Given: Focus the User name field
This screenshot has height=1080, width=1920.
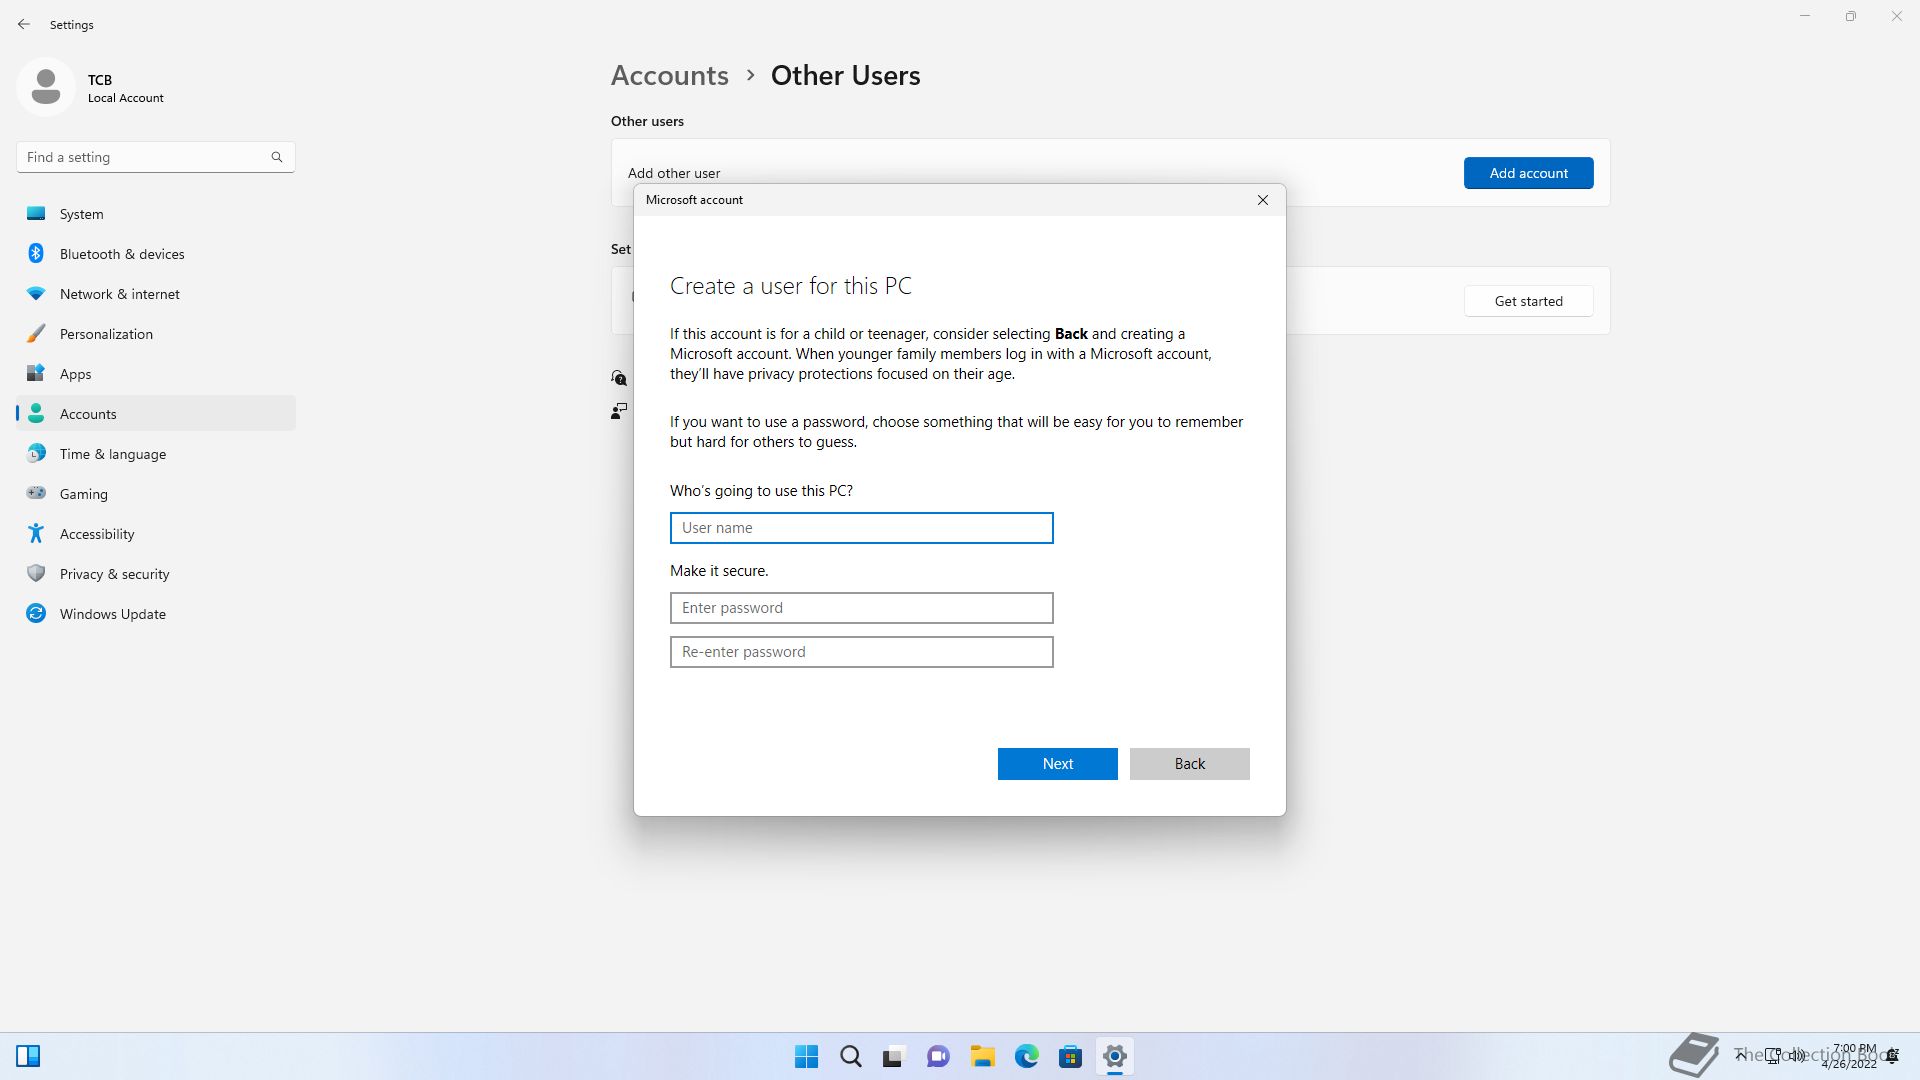Looking at the screenshot, I should pos(861,528).
